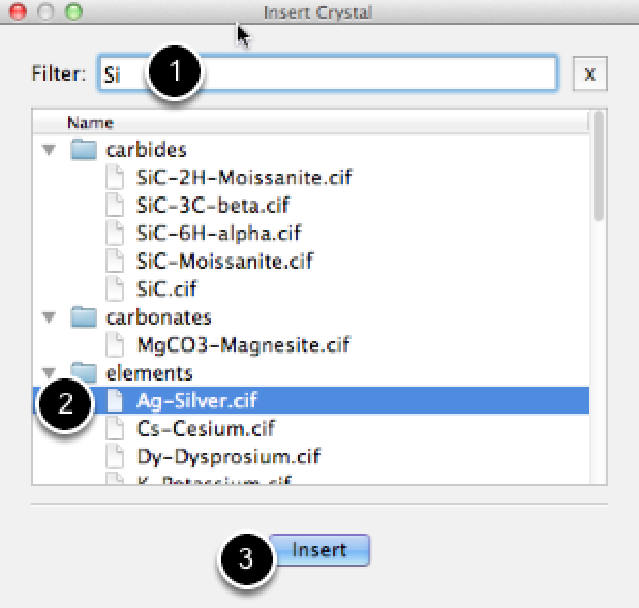Click the MgCO3-Magnesite.cif file icon

[x=118, y=346]
